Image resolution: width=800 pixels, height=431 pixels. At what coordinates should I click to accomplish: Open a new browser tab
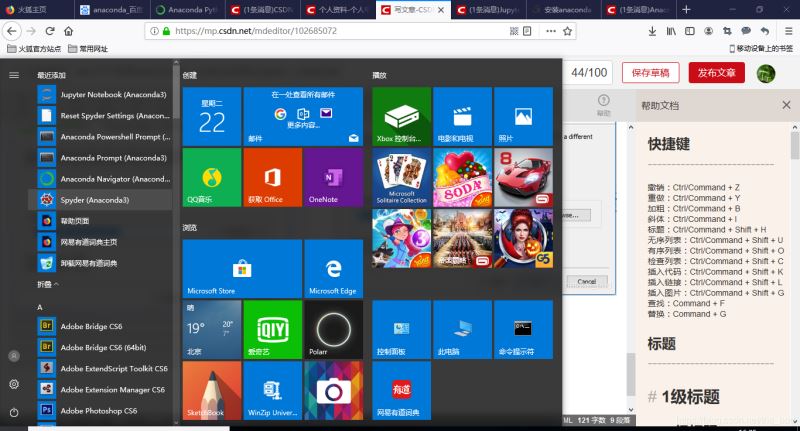point(686,10)
